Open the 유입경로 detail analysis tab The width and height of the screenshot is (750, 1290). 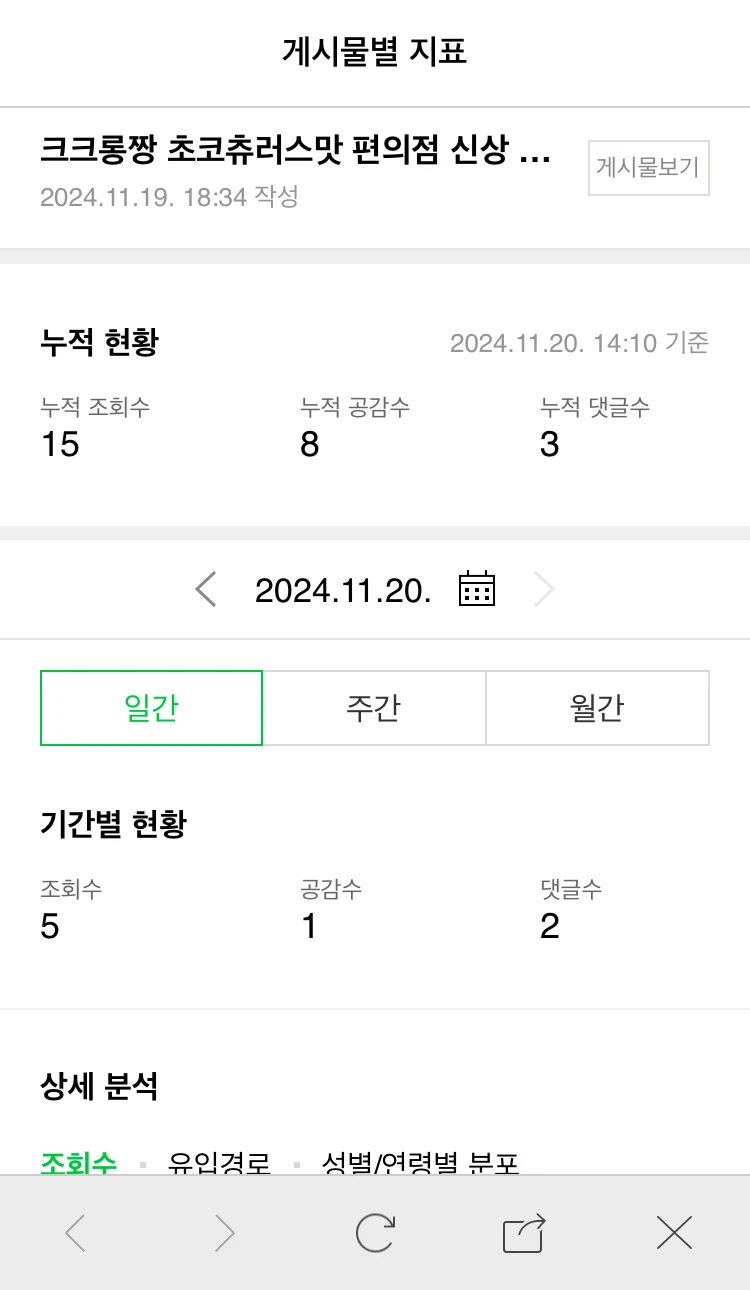[x=219, y=1163]
